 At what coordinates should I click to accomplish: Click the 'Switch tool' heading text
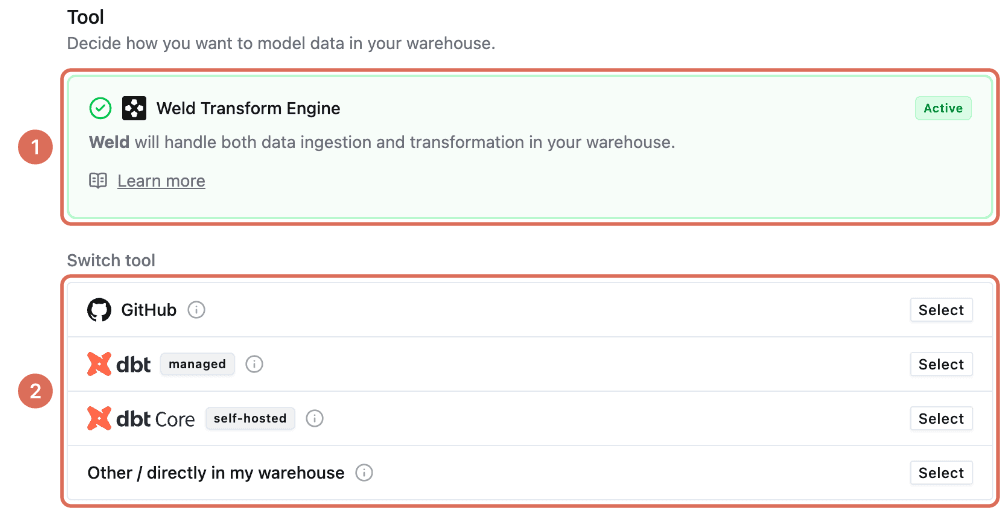click(x=111, y=260)
